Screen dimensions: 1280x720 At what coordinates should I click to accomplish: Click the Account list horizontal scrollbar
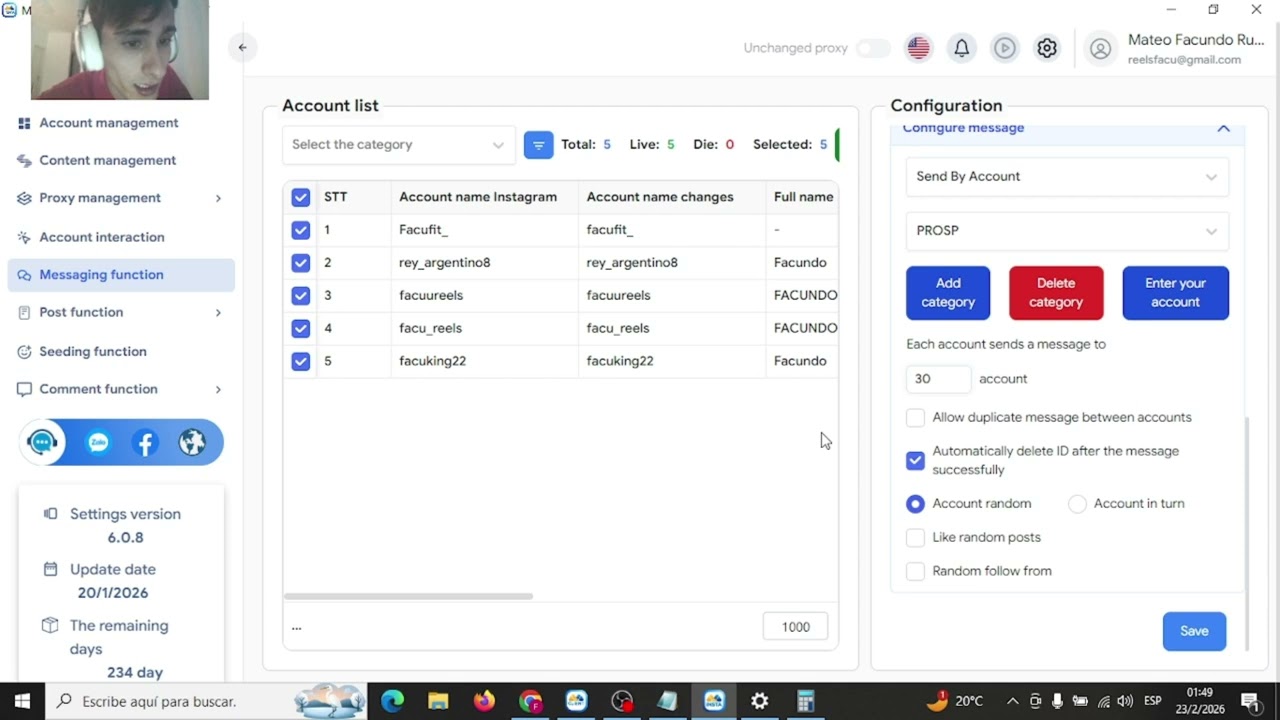[x=408, y=596]
